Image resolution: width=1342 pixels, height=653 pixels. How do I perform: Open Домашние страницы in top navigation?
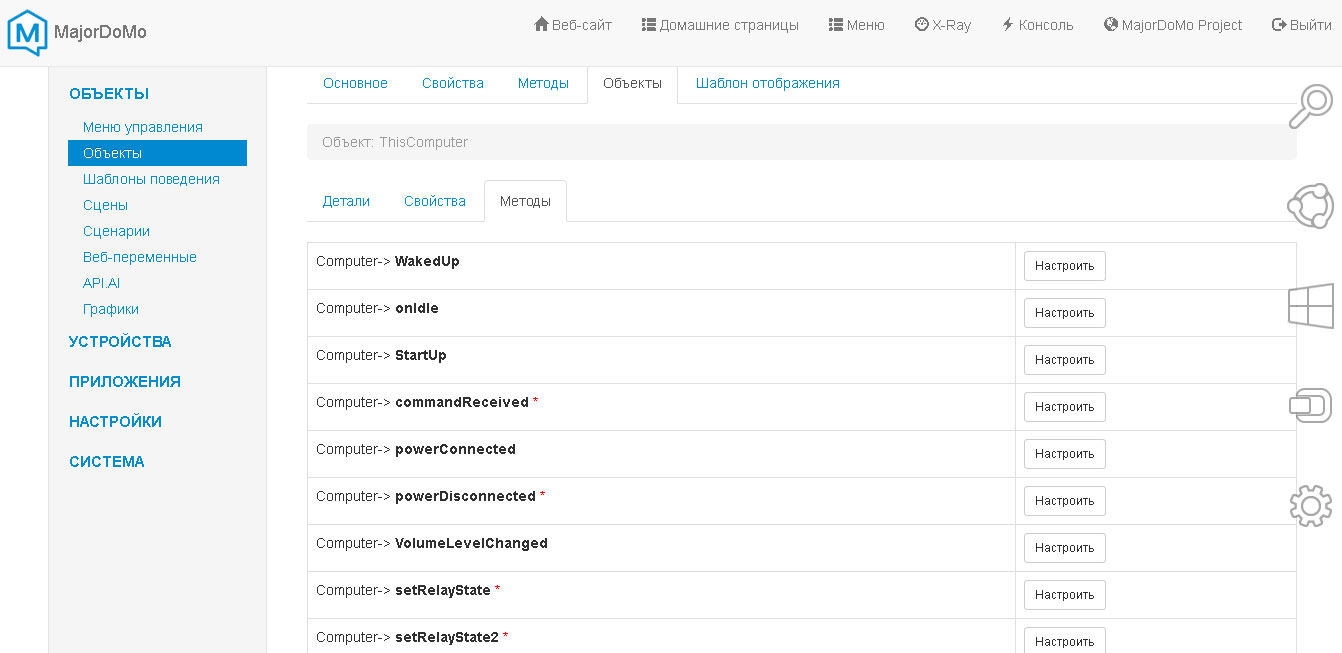pyautogui.click(x=720, y=25)
